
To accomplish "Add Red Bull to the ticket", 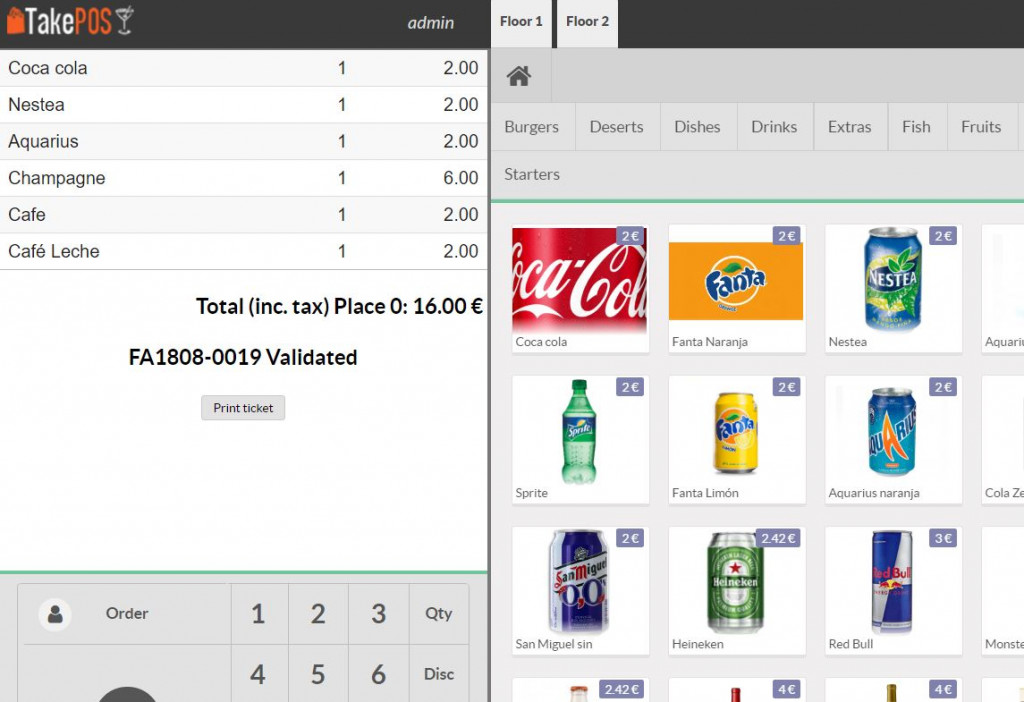I will pyautogui.click(x=893, y=590).
